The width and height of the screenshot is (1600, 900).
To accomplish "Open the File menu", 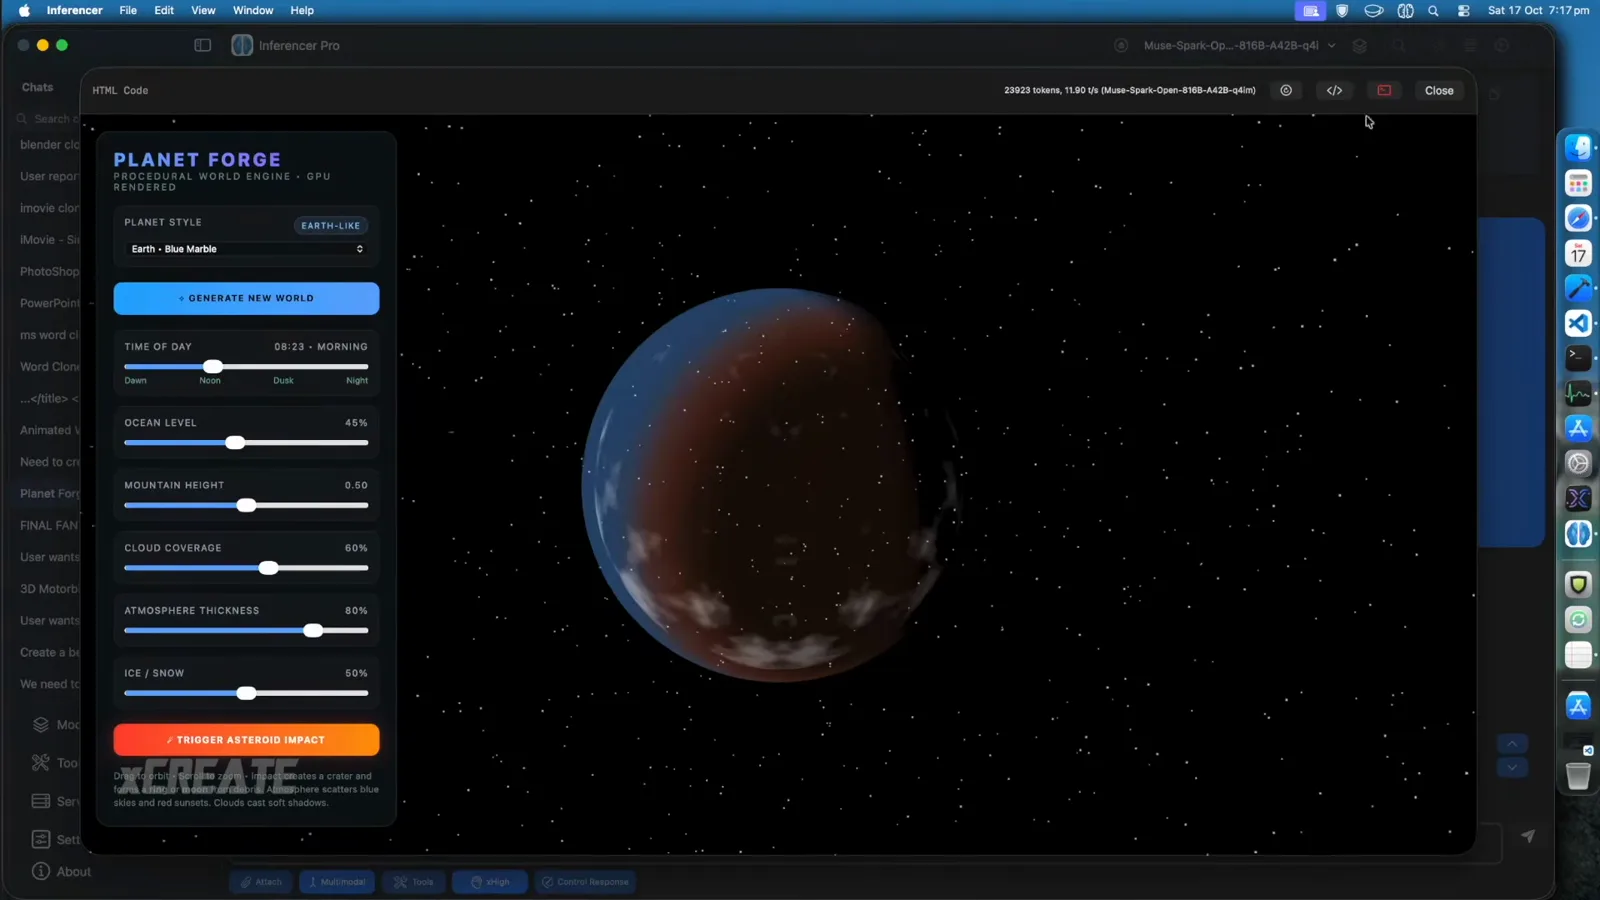I will [x=128, y=10].
